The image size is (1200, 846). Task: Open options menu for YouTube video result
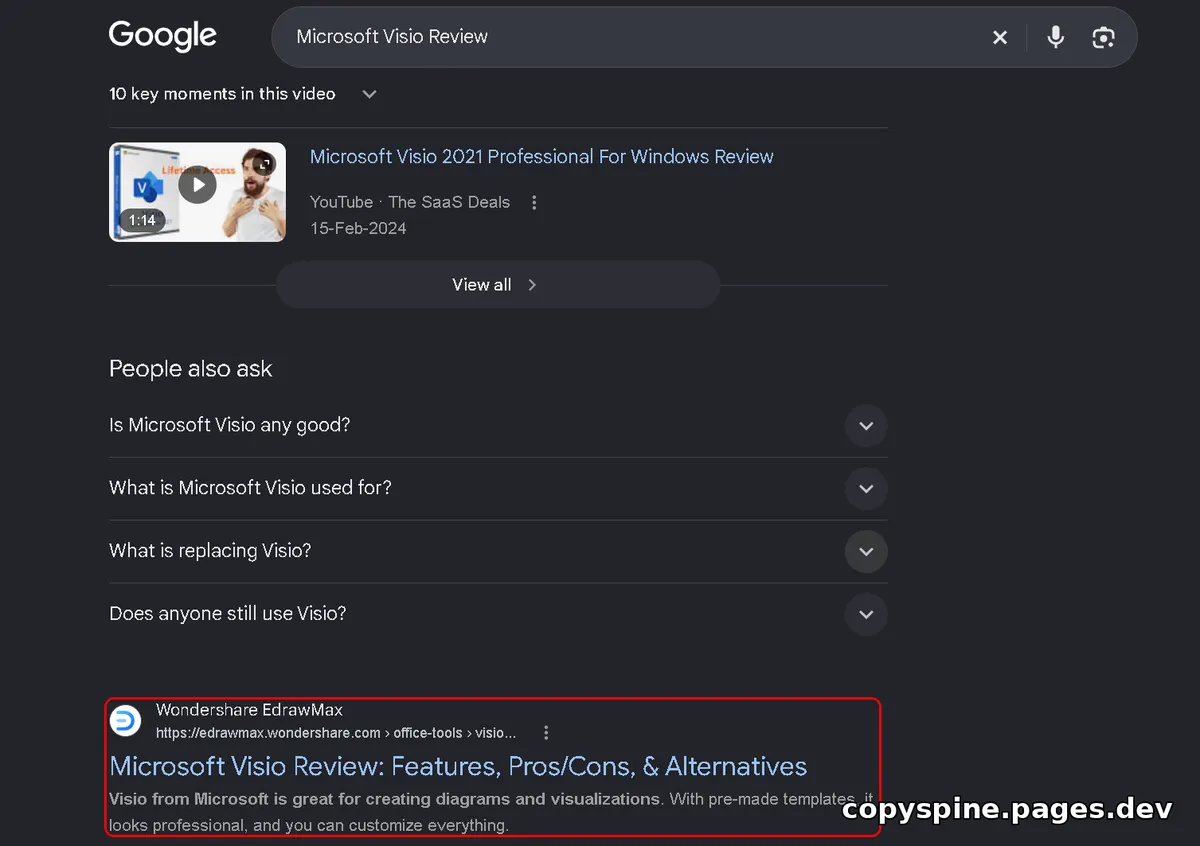click(x=534, y=202)
